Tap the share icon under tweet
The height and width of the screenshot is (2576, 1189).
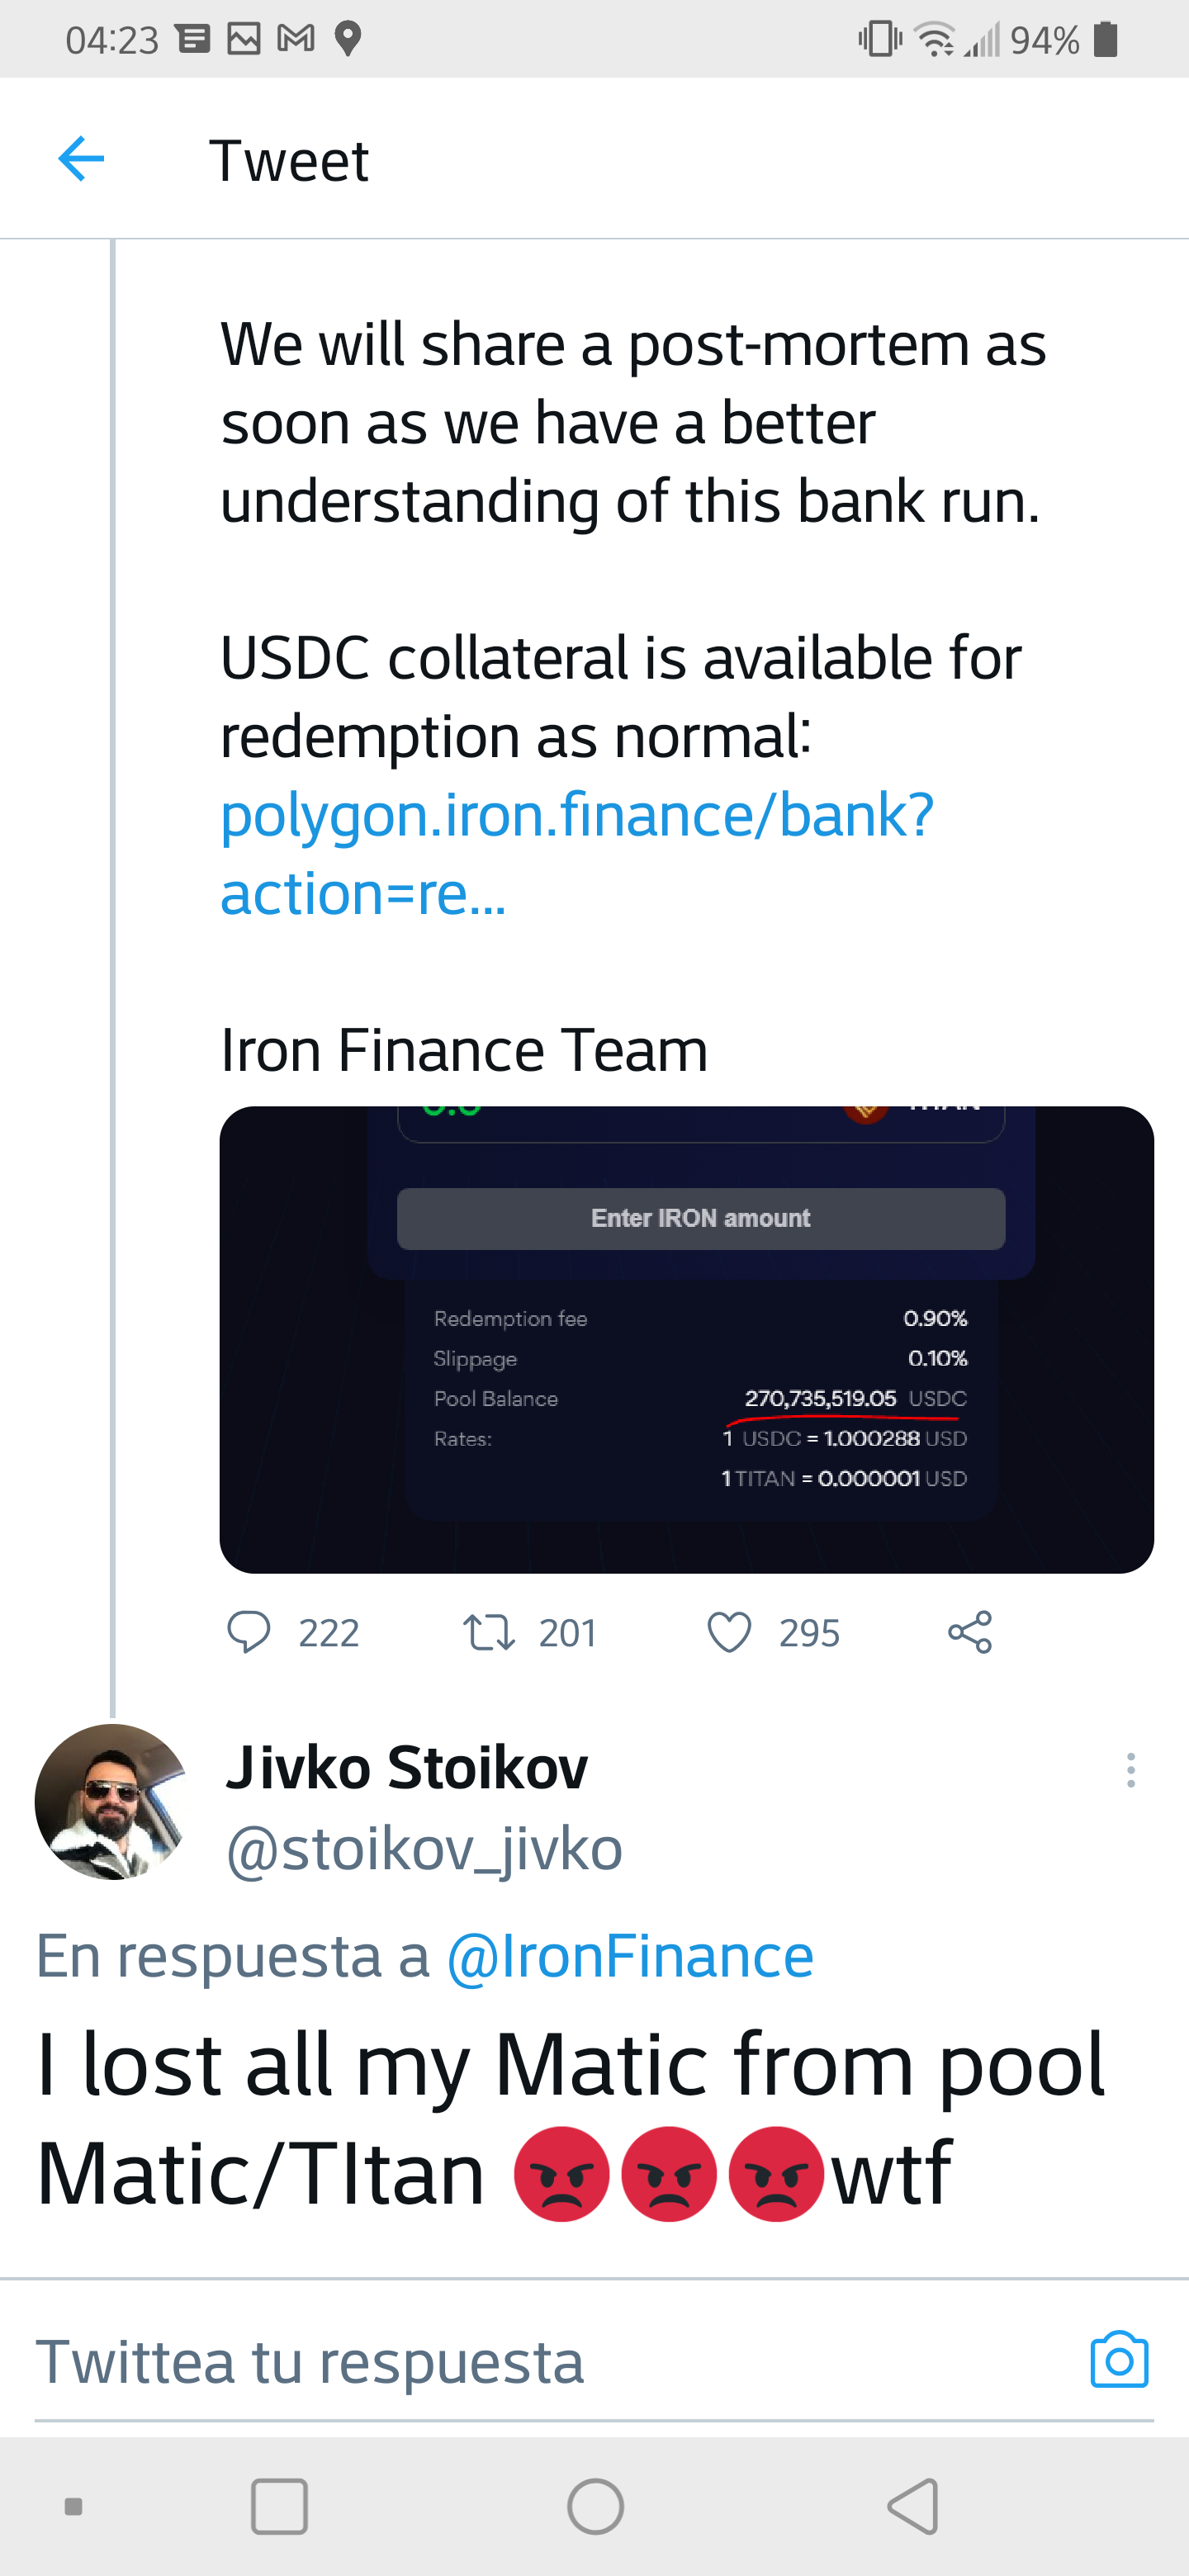click(x=969, y=1632)
